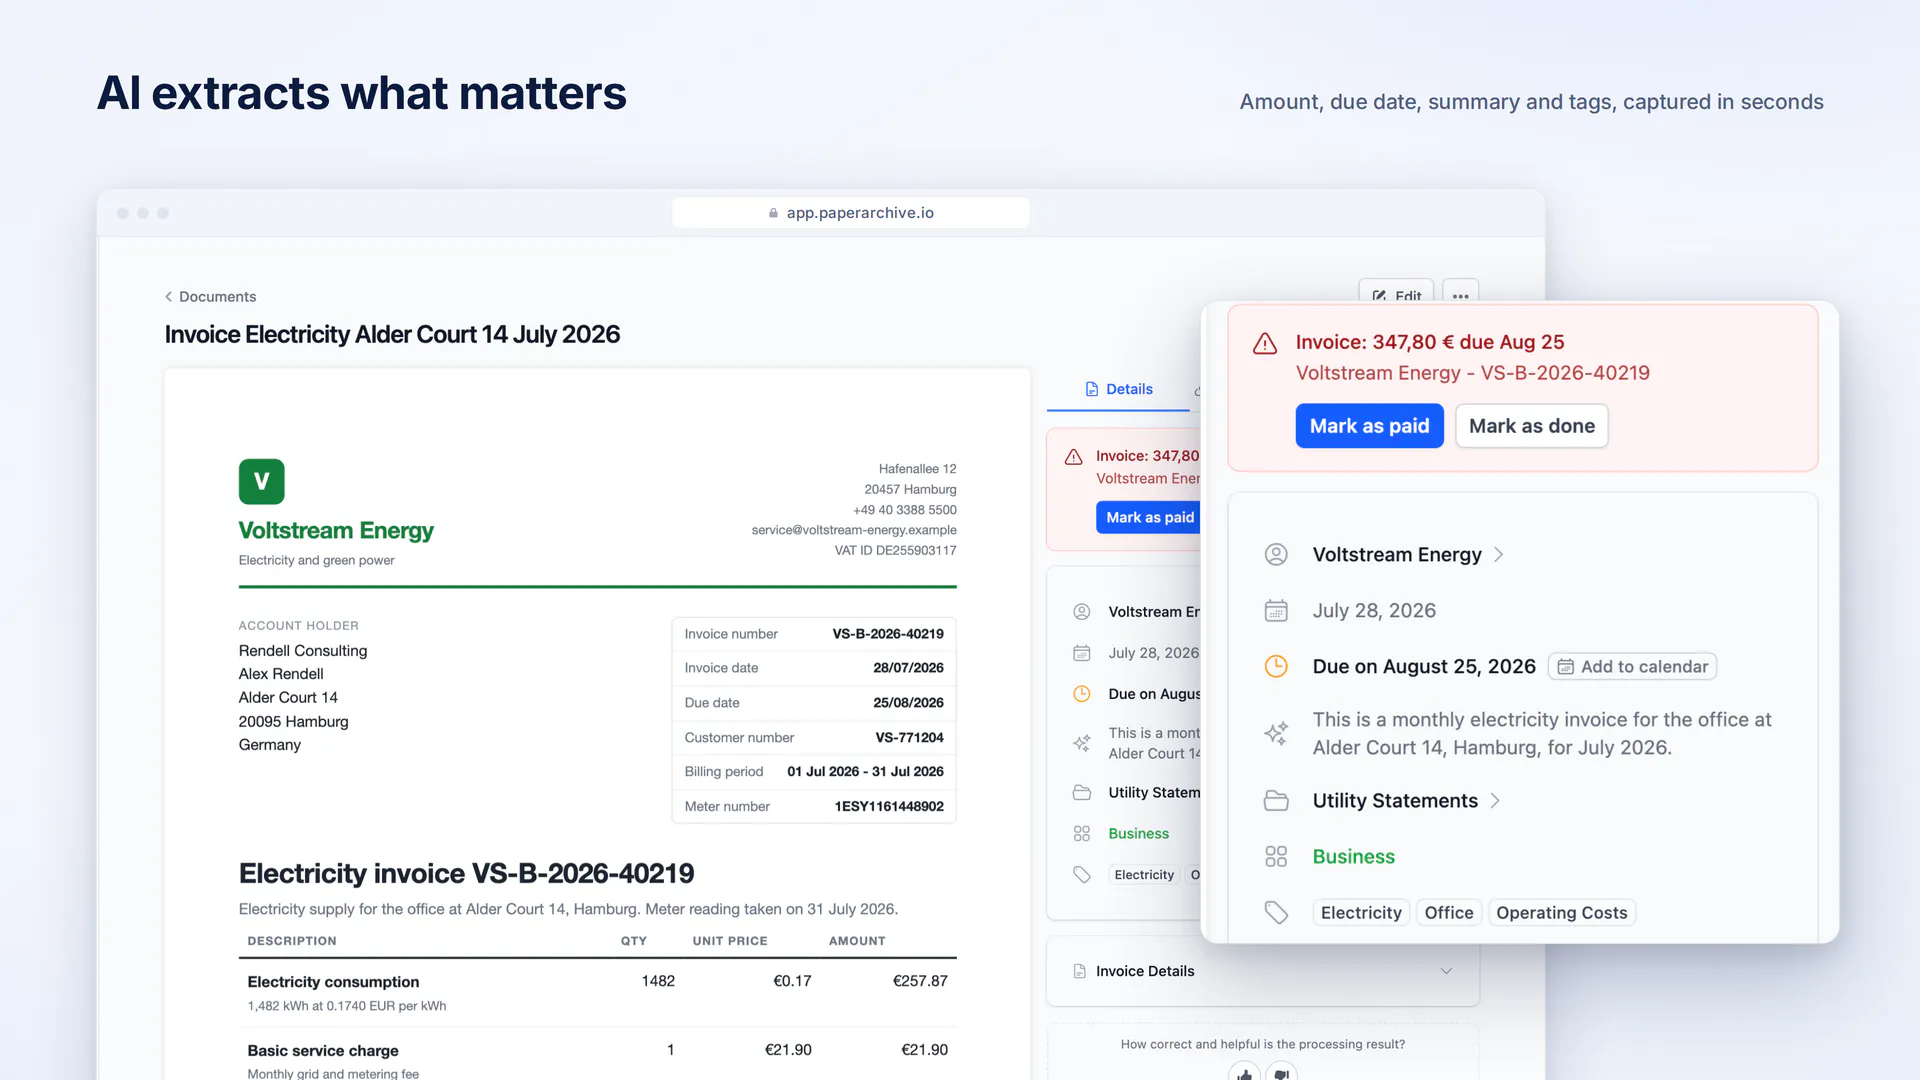This screenshot has width=1920, height=1080.
Task: Click the green Voltstream V logo
Action: tap(261, 482)
